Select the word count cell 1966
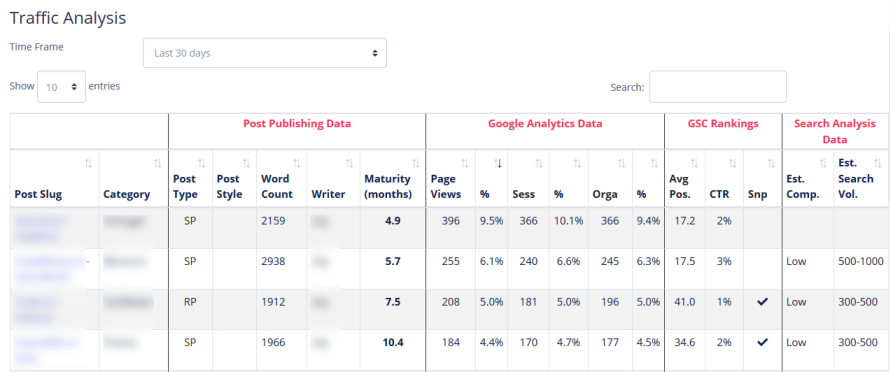 [x=273, y=343]
